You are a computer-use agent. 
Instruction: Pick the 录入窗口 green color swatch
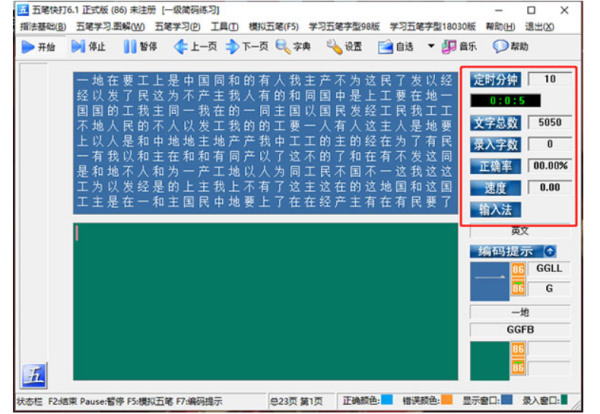[564, 399]
